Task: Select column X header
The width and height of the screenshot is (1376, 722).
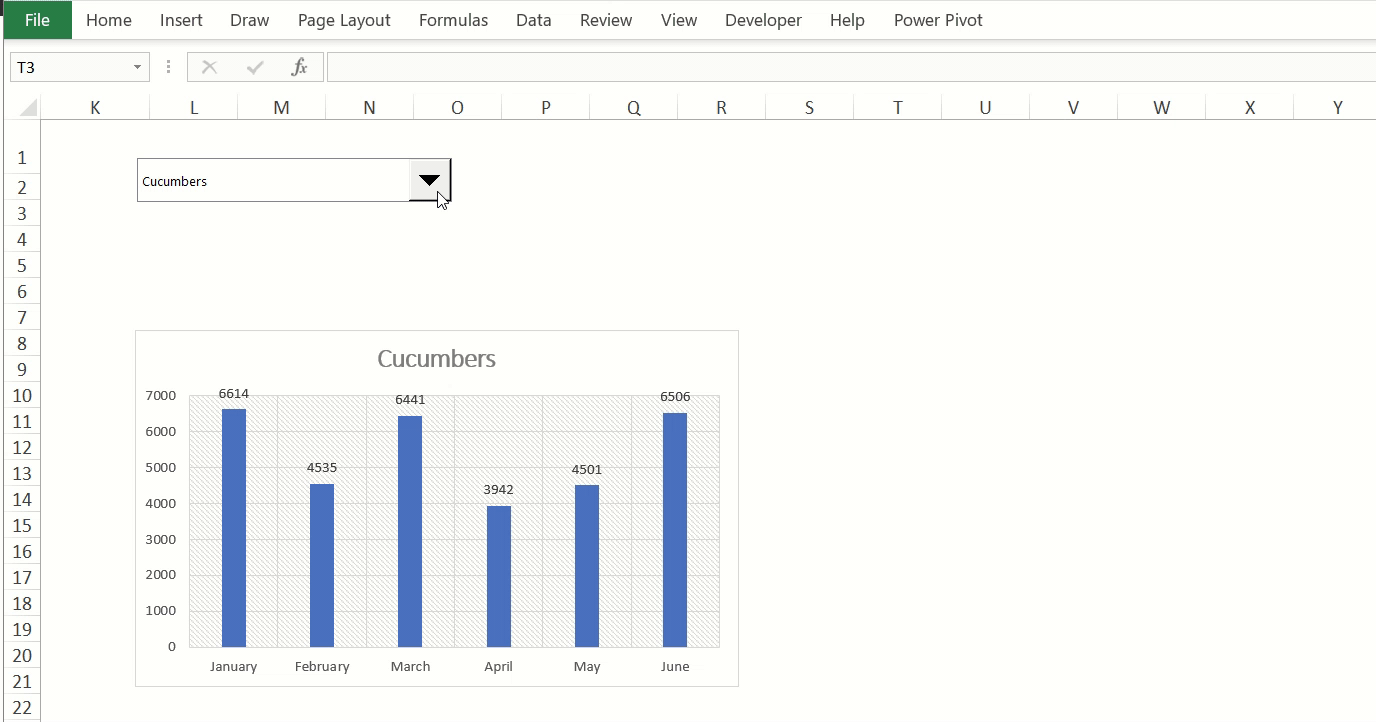Action: click(1249, 107)
